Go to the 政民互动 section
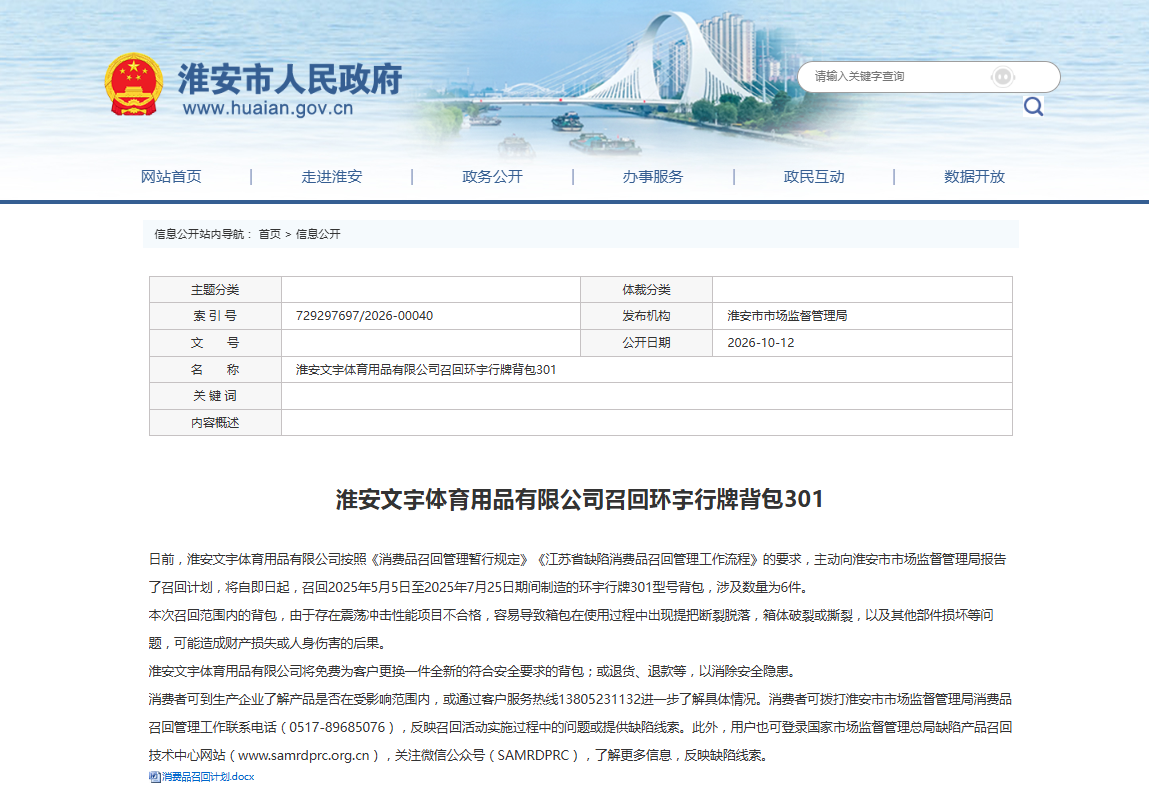1149x795 pixels. (x=814, y=177)
